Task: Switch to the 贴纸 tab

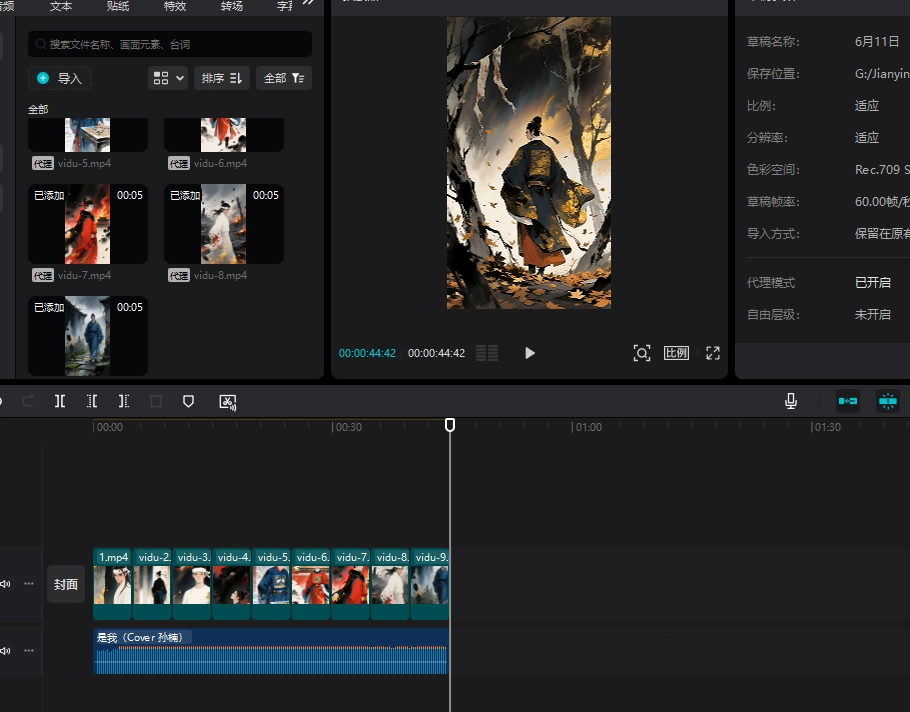Action: coord(118,6)
